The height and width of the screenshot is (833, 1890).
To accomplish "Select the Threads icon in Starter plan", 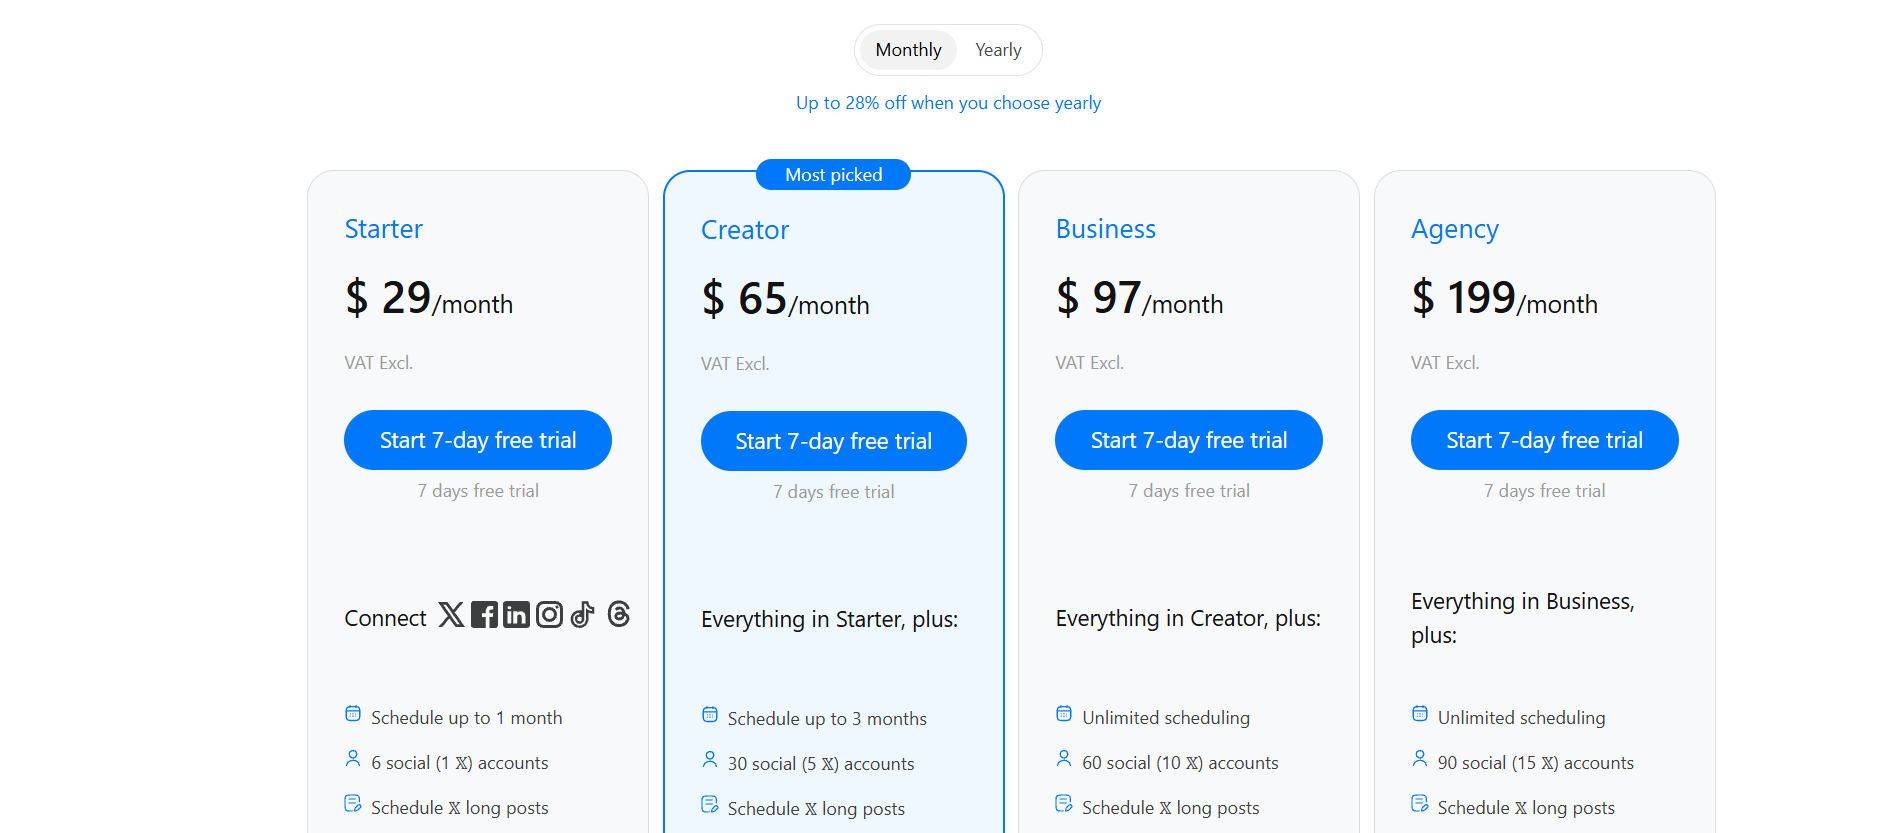I will pos(619,615).
